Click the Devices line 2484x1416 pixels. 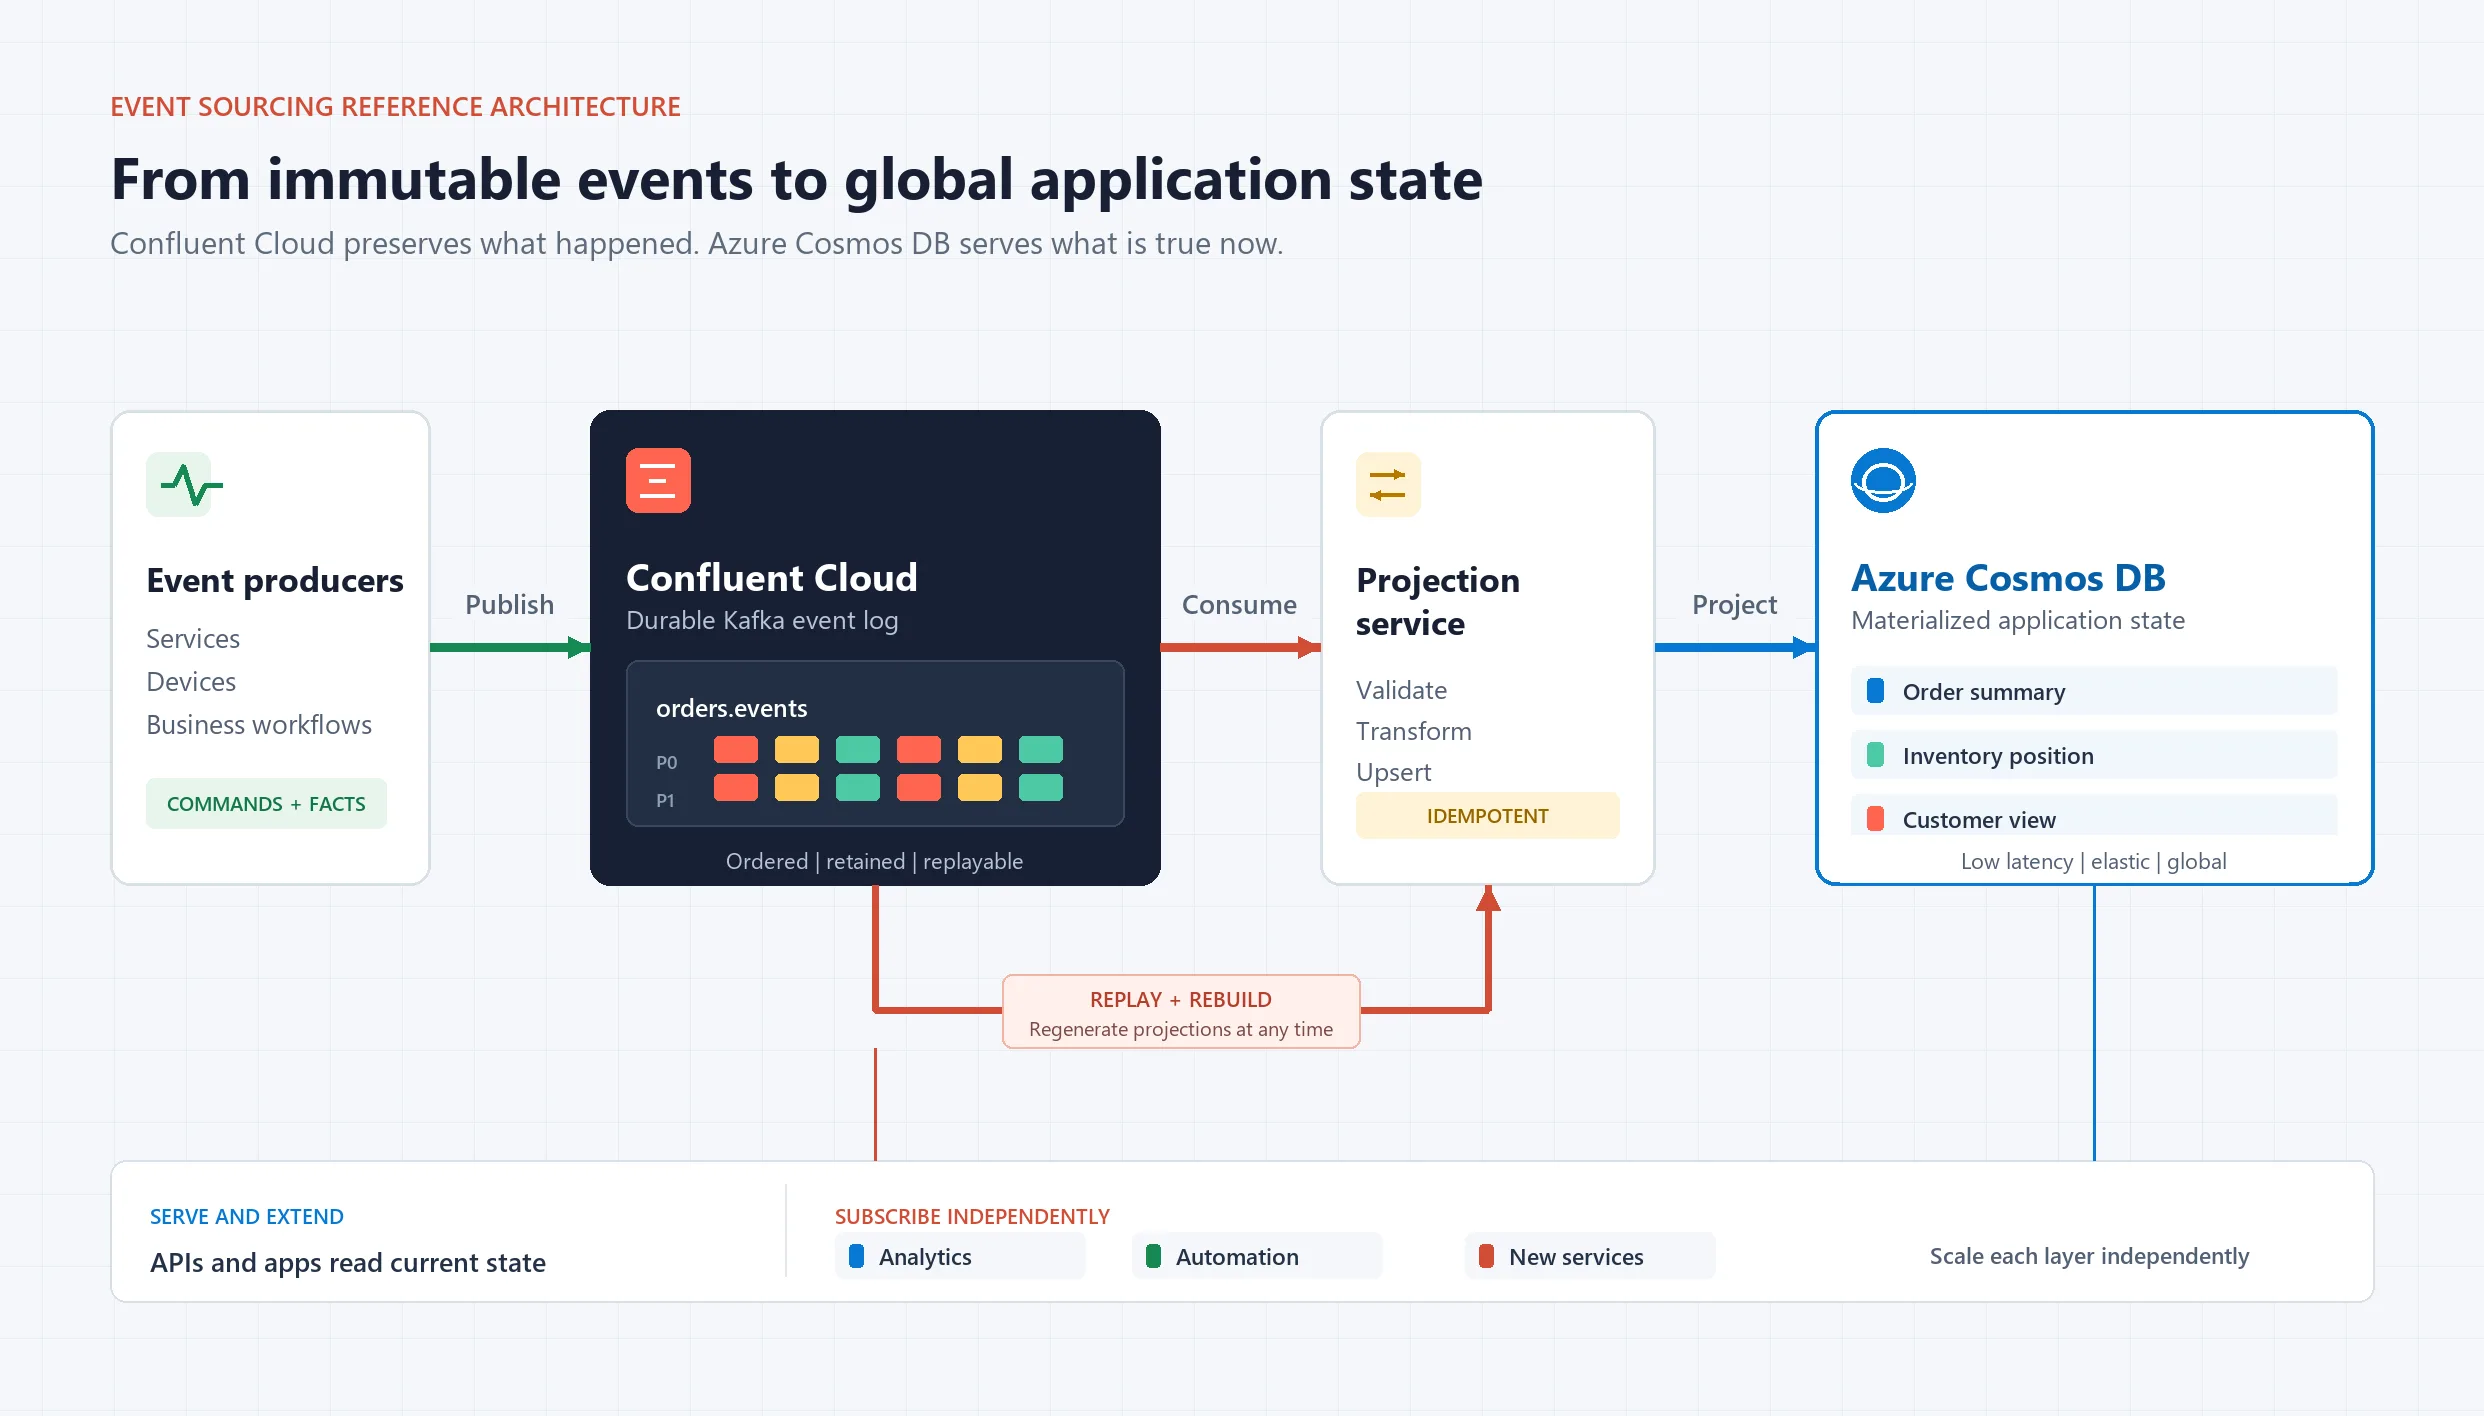(191, 681)
